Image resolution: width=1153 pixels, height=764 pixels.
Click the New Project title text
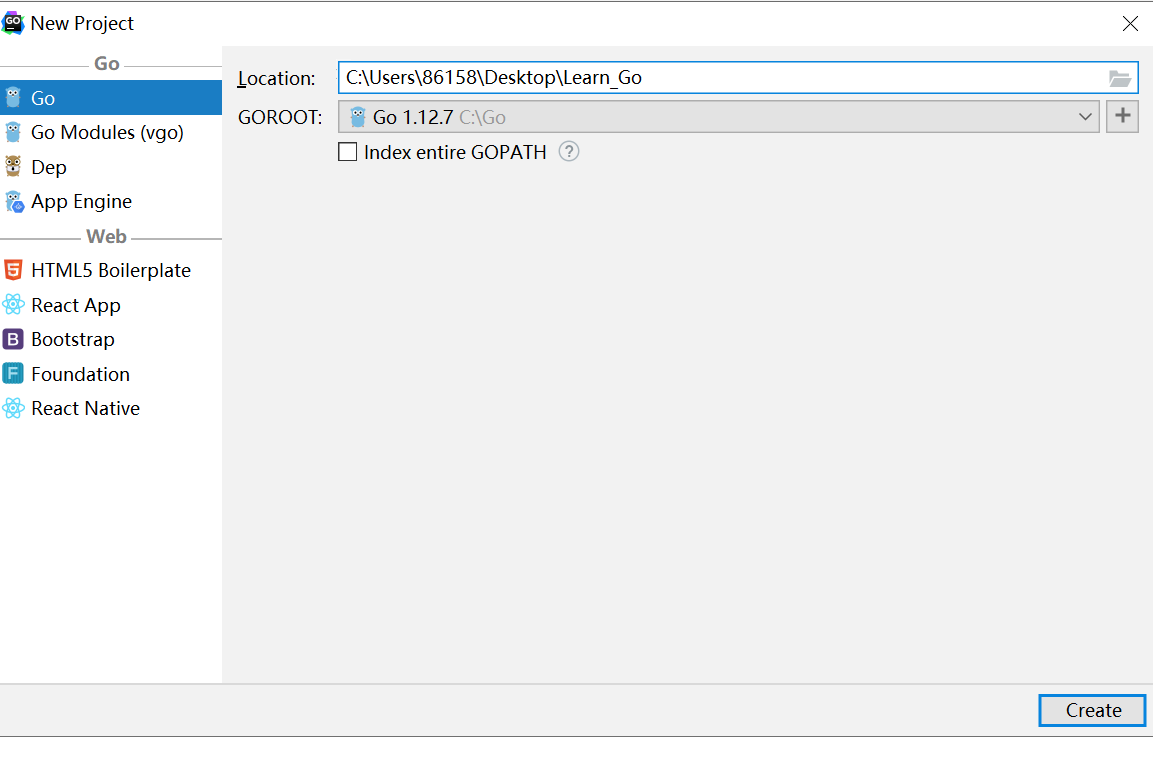point(82,24)
